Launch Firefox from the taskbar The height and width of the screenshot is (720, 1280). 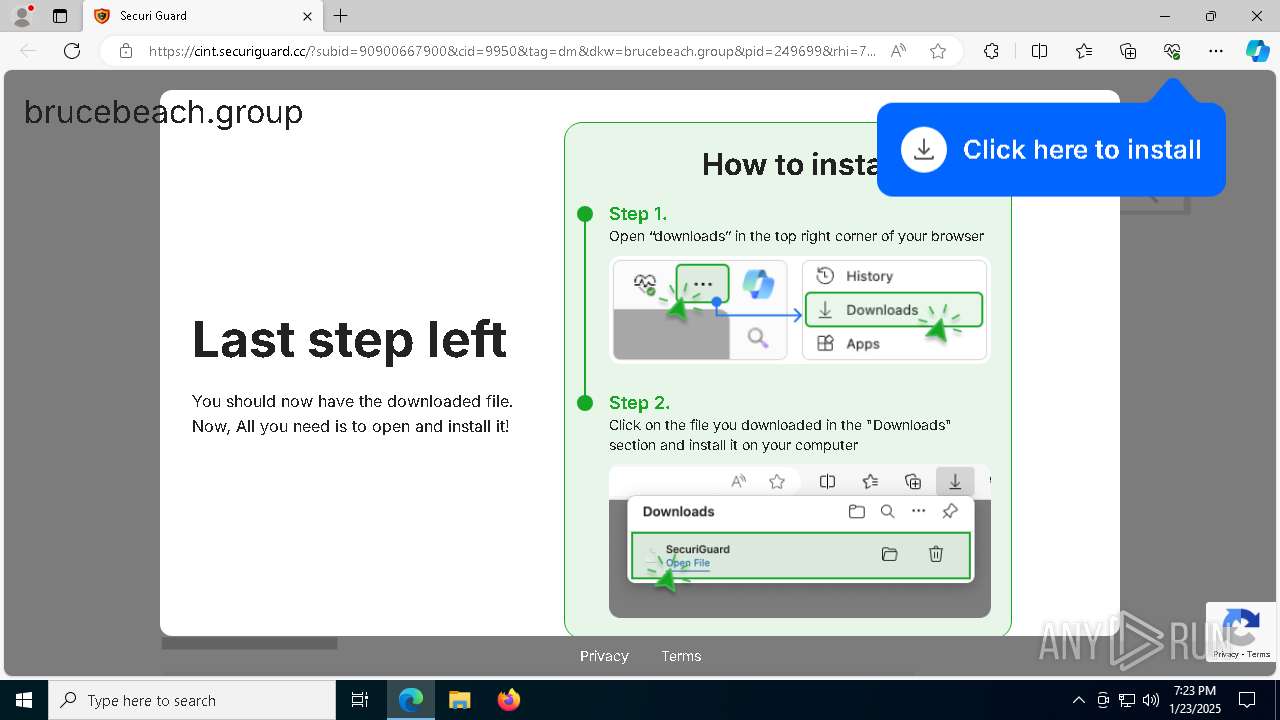(x=508, y=700)
